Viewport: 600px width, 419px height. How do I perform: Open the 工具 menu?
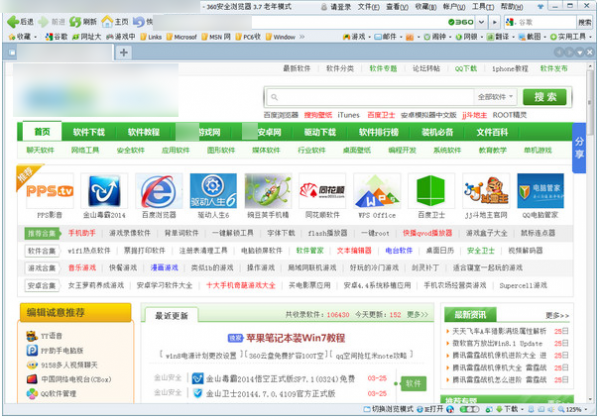(x=483, y=7)
